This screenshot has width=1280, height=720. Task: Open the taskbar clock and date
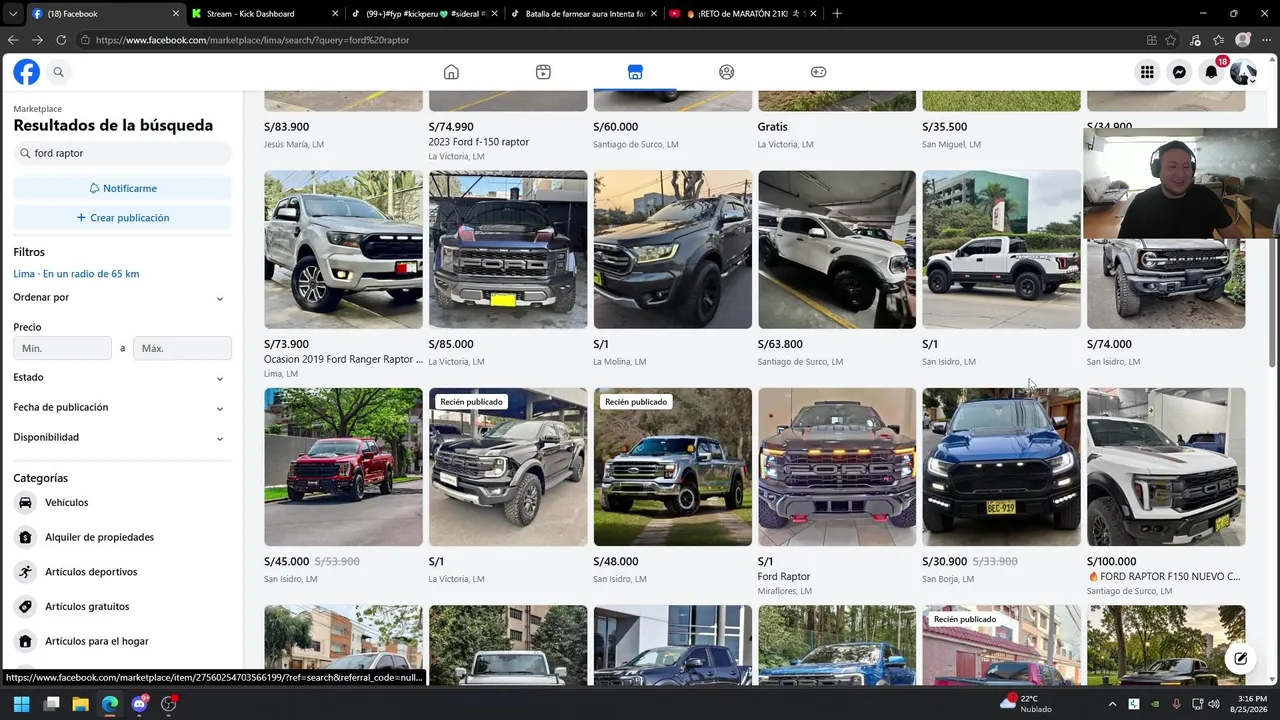1247,704
